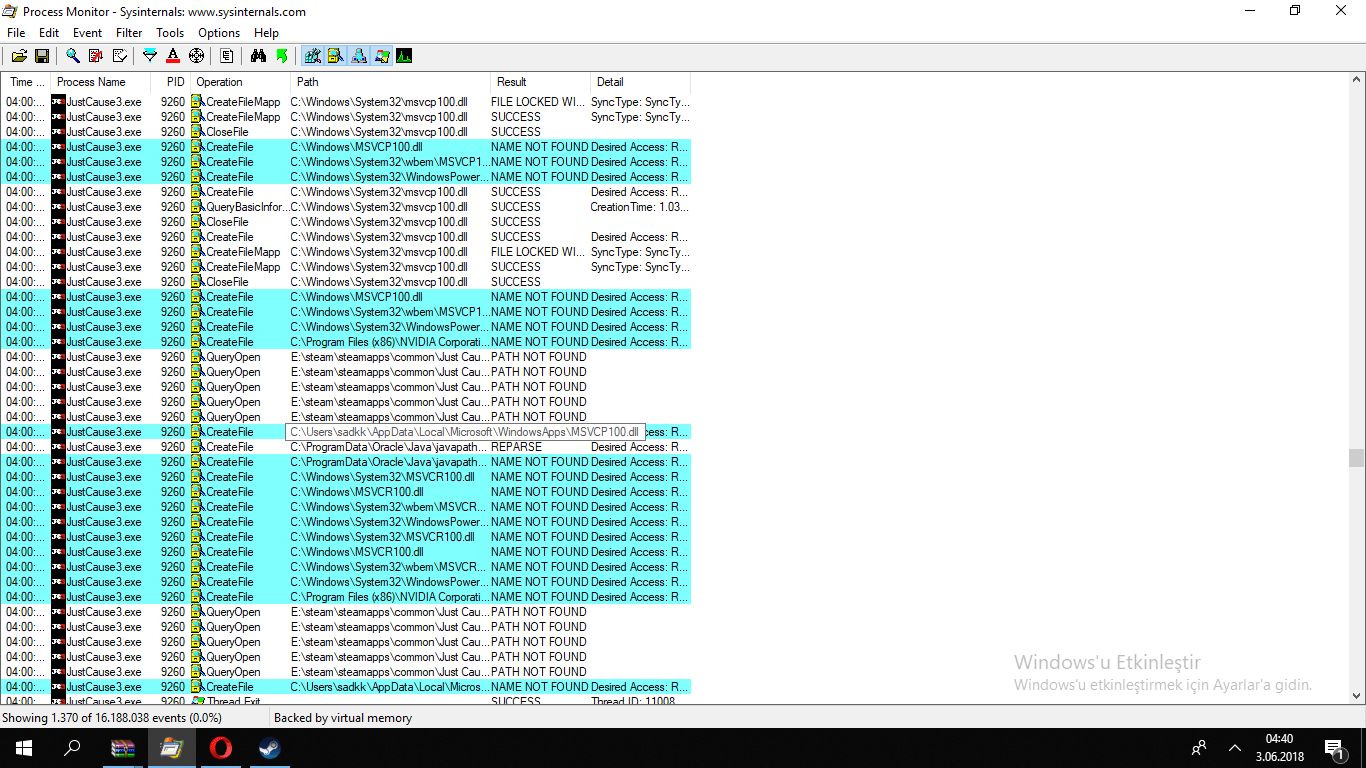Open Steam from the taskbar
Viewport: 1366px width, 768px height.
269,748
